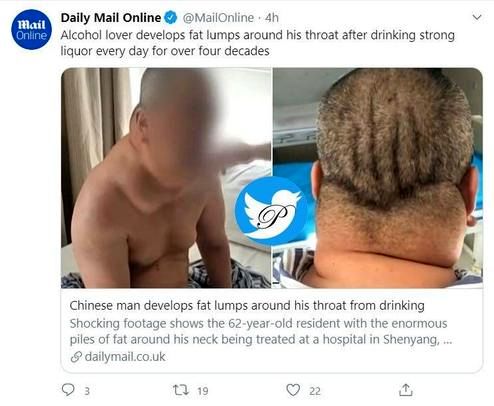Click the Twitter bird watermark logo
The image size is (494, 406).
(272, 211)
